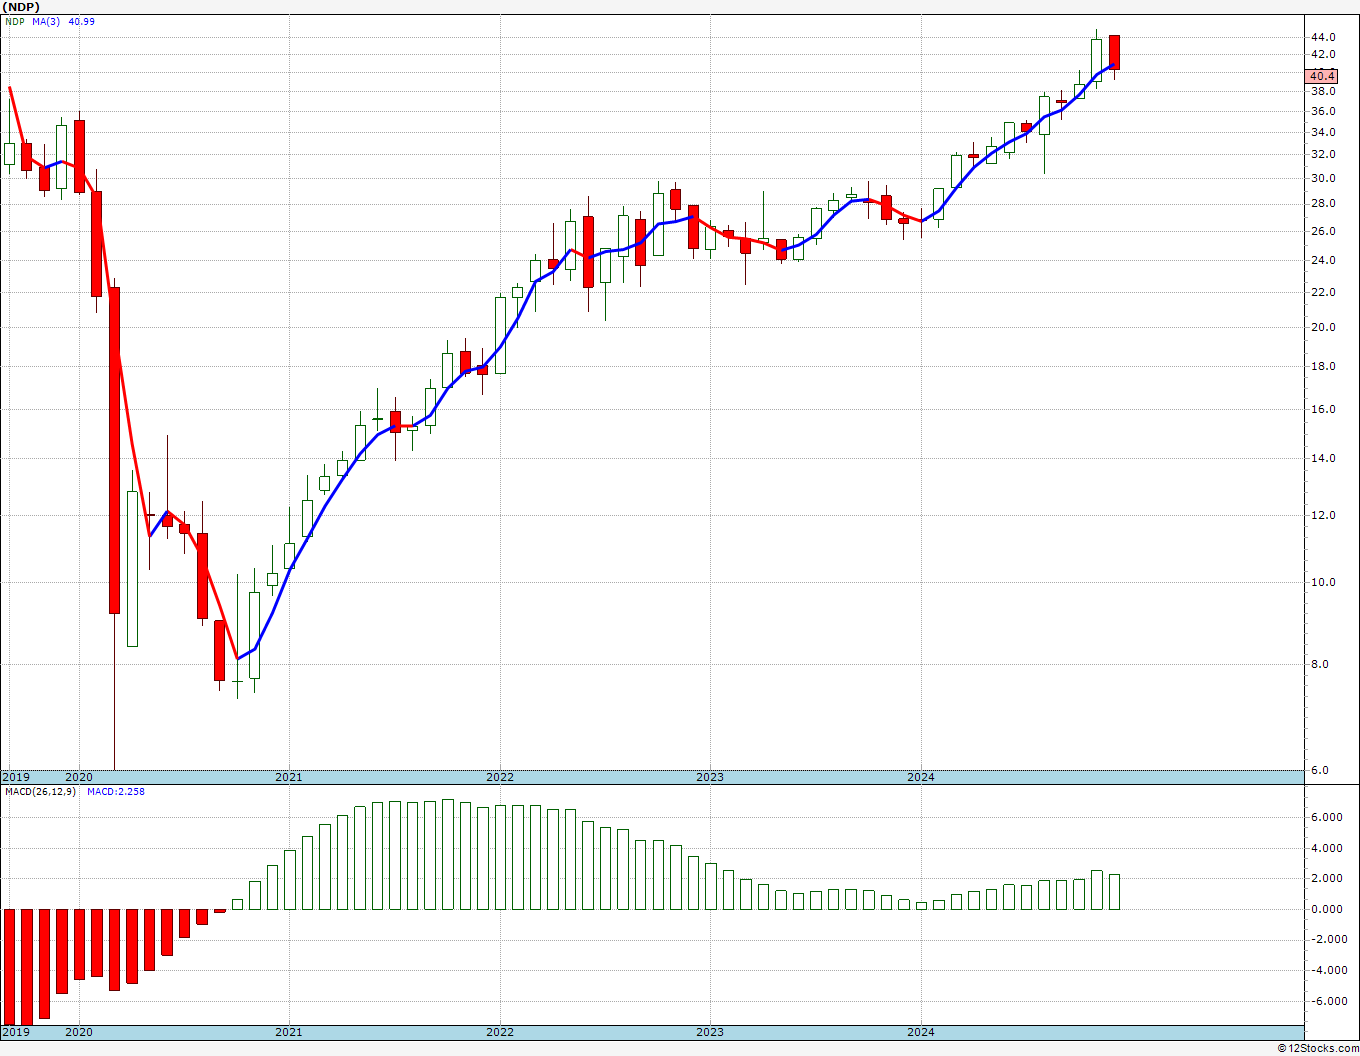The image size is (1360, 1056).
Task: Click the 38.0 price axis label
Action: [1323, 91]
